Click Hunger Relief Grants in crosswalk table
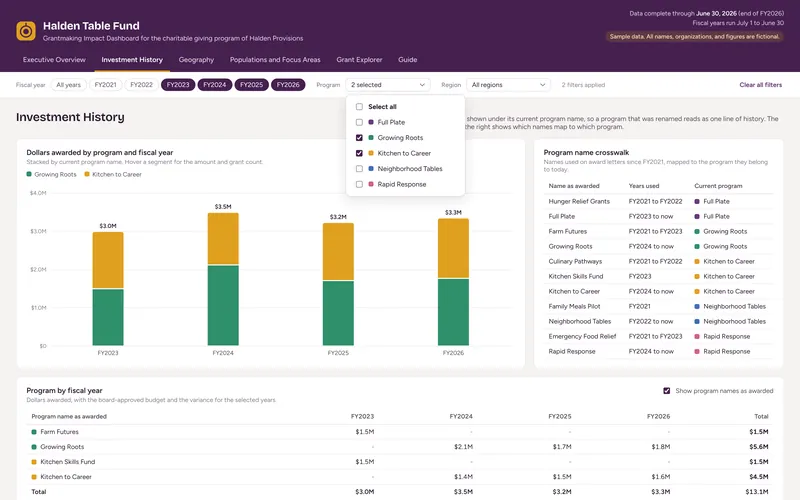Image resolution: width=800 pixels, height=500 pixels. [x=579, y=202]
